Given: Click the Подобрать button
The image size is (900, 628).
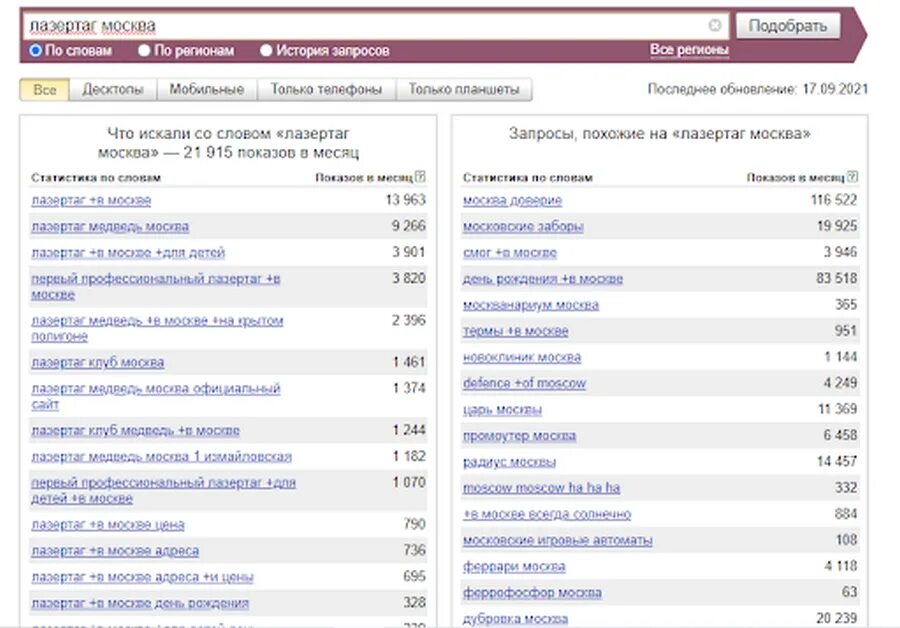Looking at the screenshot, I should [x=788, y=26].
